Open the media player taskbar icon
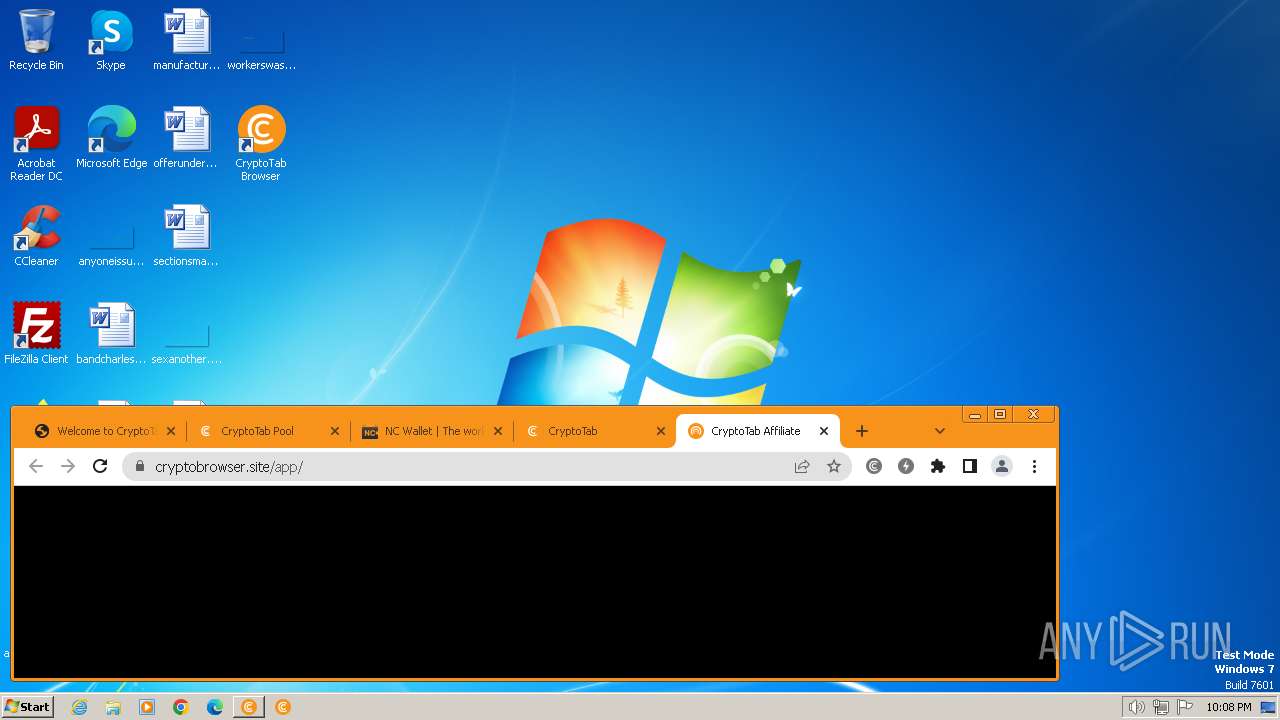The height and width of the screenshot is (720, 1280). pyautogui.click(x=147, y=707)
